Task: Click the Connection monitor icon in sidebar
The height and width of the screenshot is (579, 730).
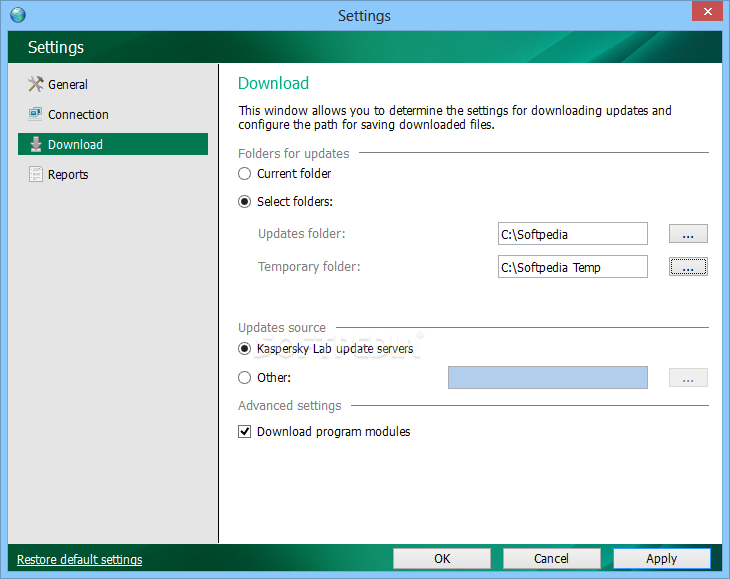Action: (35, 114)
